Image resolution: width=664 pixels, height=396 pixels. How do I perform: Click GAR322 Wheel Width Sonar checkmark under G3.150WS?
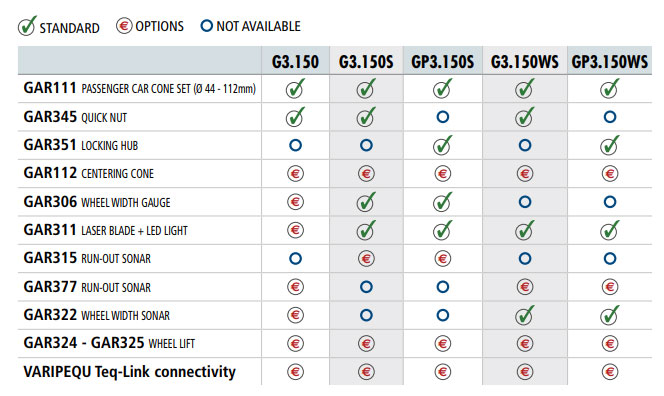click(x=525, y=315)
